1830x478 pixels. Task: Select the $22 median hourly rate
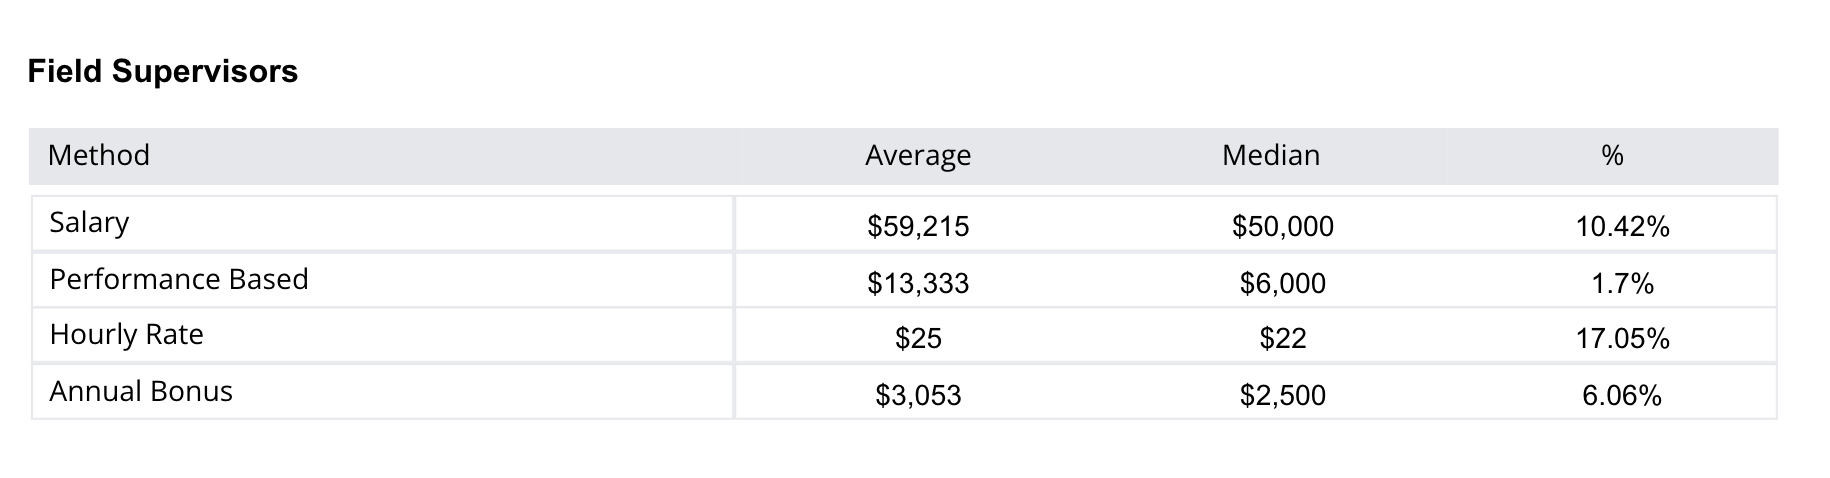(x=1283, y=339)
